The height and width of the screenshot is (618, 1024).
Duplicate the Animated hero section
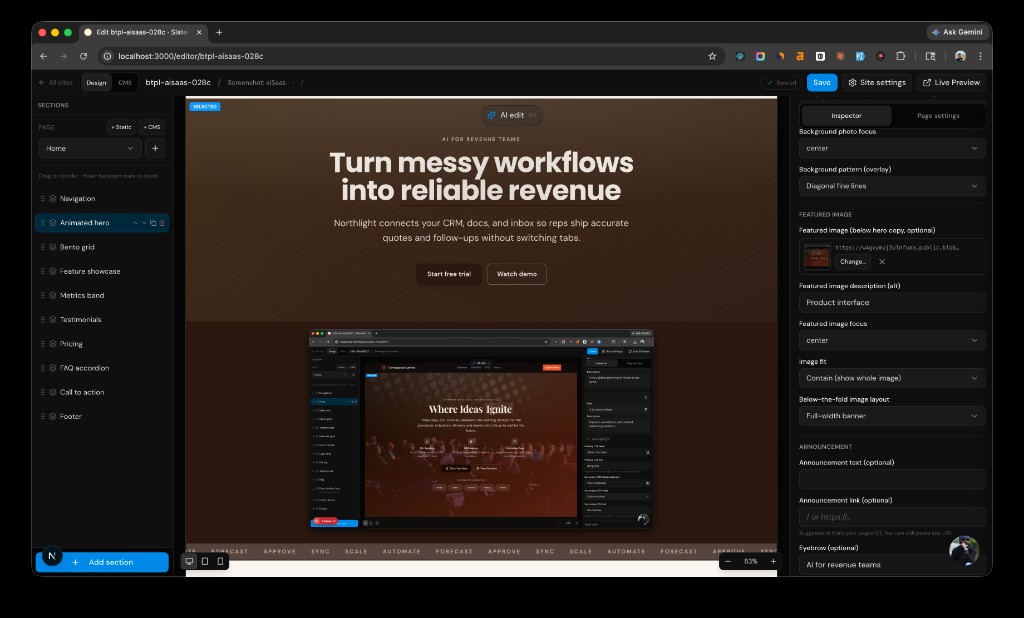coord(154,223)
